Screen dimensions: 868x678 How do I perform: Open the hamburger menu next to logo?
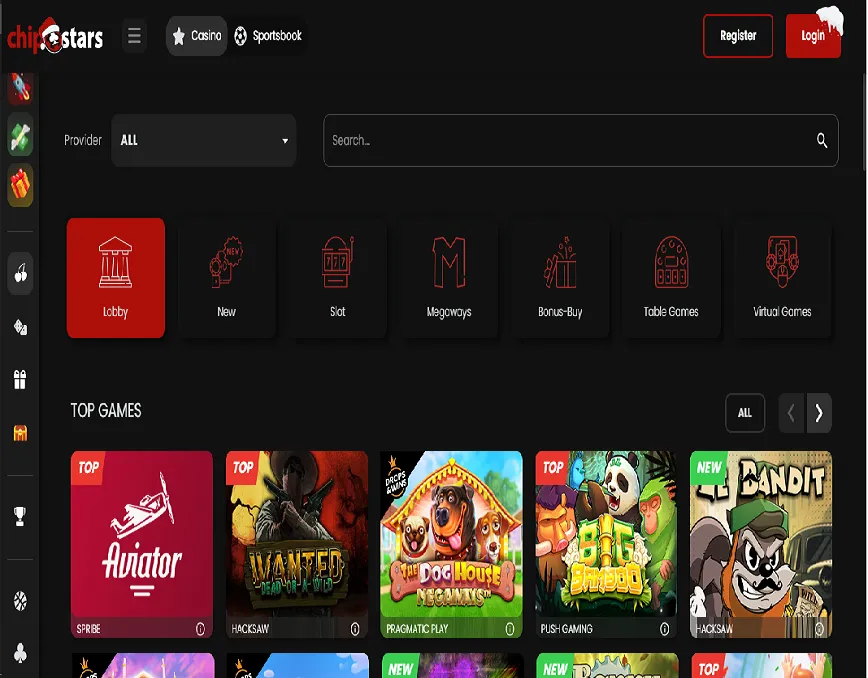(134, 37)
